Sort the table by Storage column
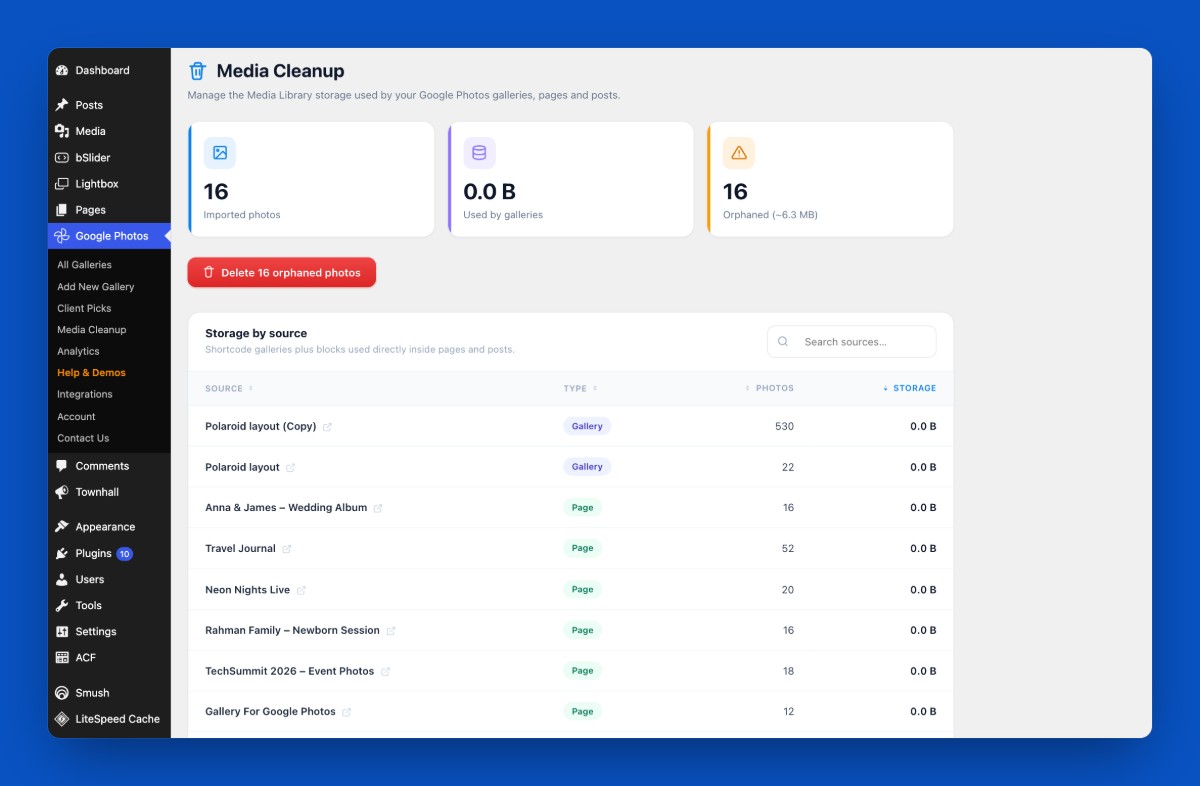Screen dimensions: 1200x786 click(910, 388)
